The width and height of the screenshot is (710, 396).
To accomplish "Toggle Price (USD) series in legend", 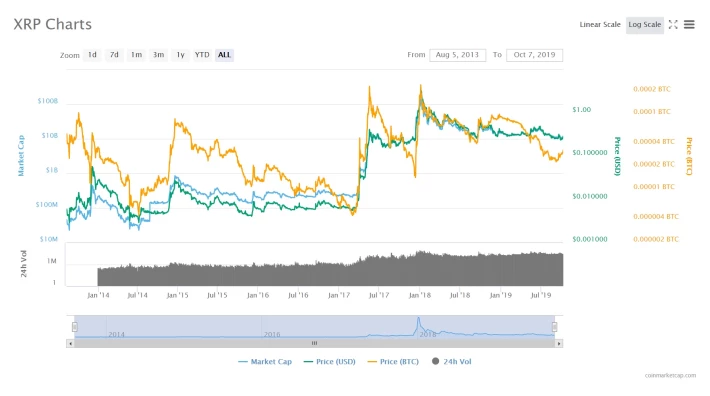I will click(330, 361).
